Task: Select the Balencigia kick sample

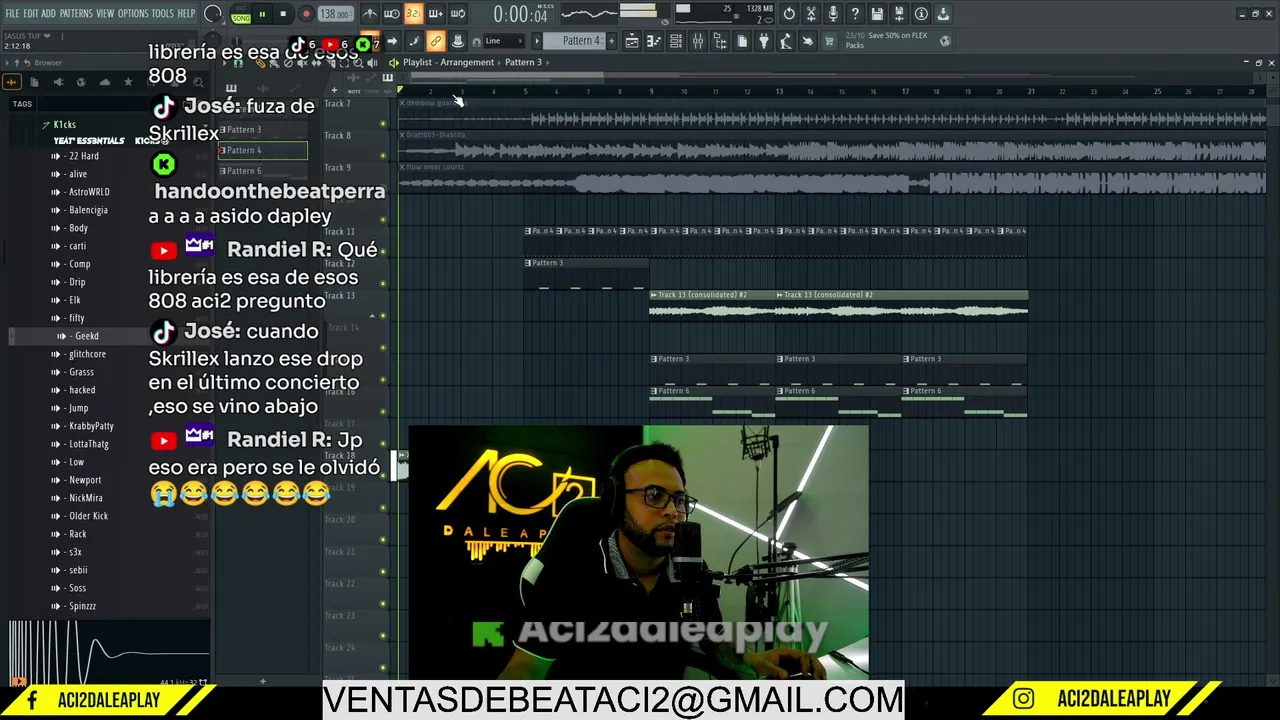Action: point(88,210)
